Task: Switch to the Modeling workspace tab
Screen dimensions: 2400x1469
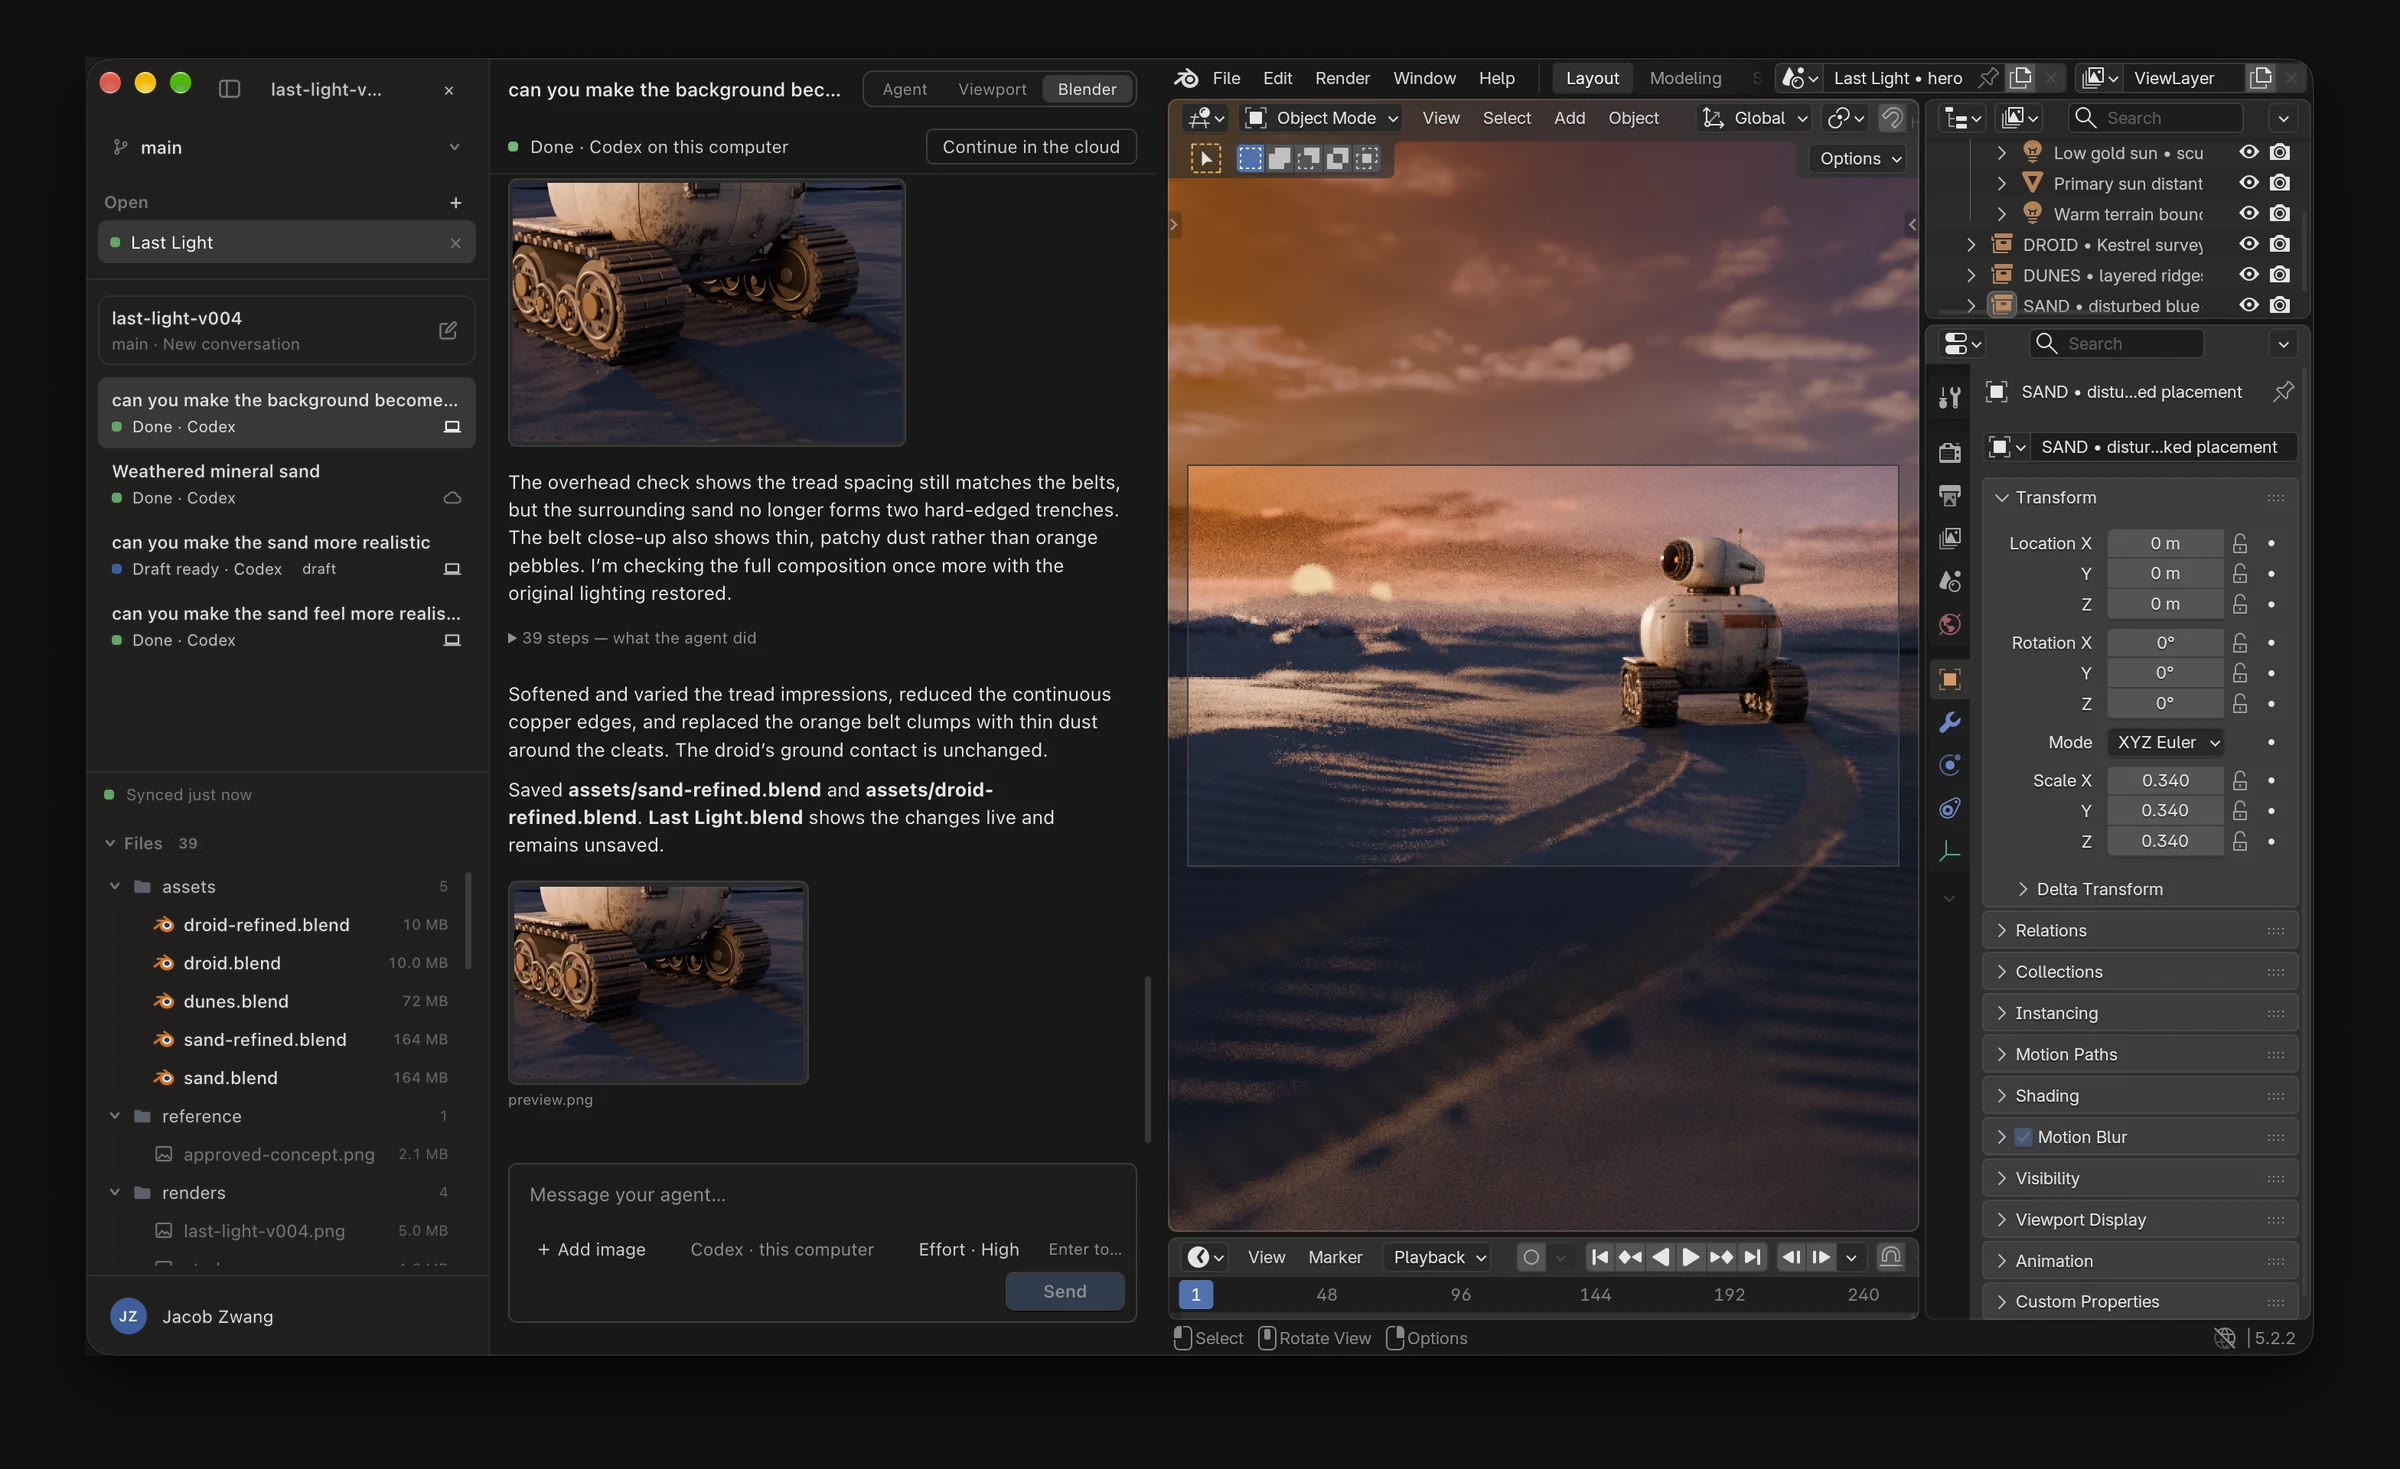Action: 1685,78
